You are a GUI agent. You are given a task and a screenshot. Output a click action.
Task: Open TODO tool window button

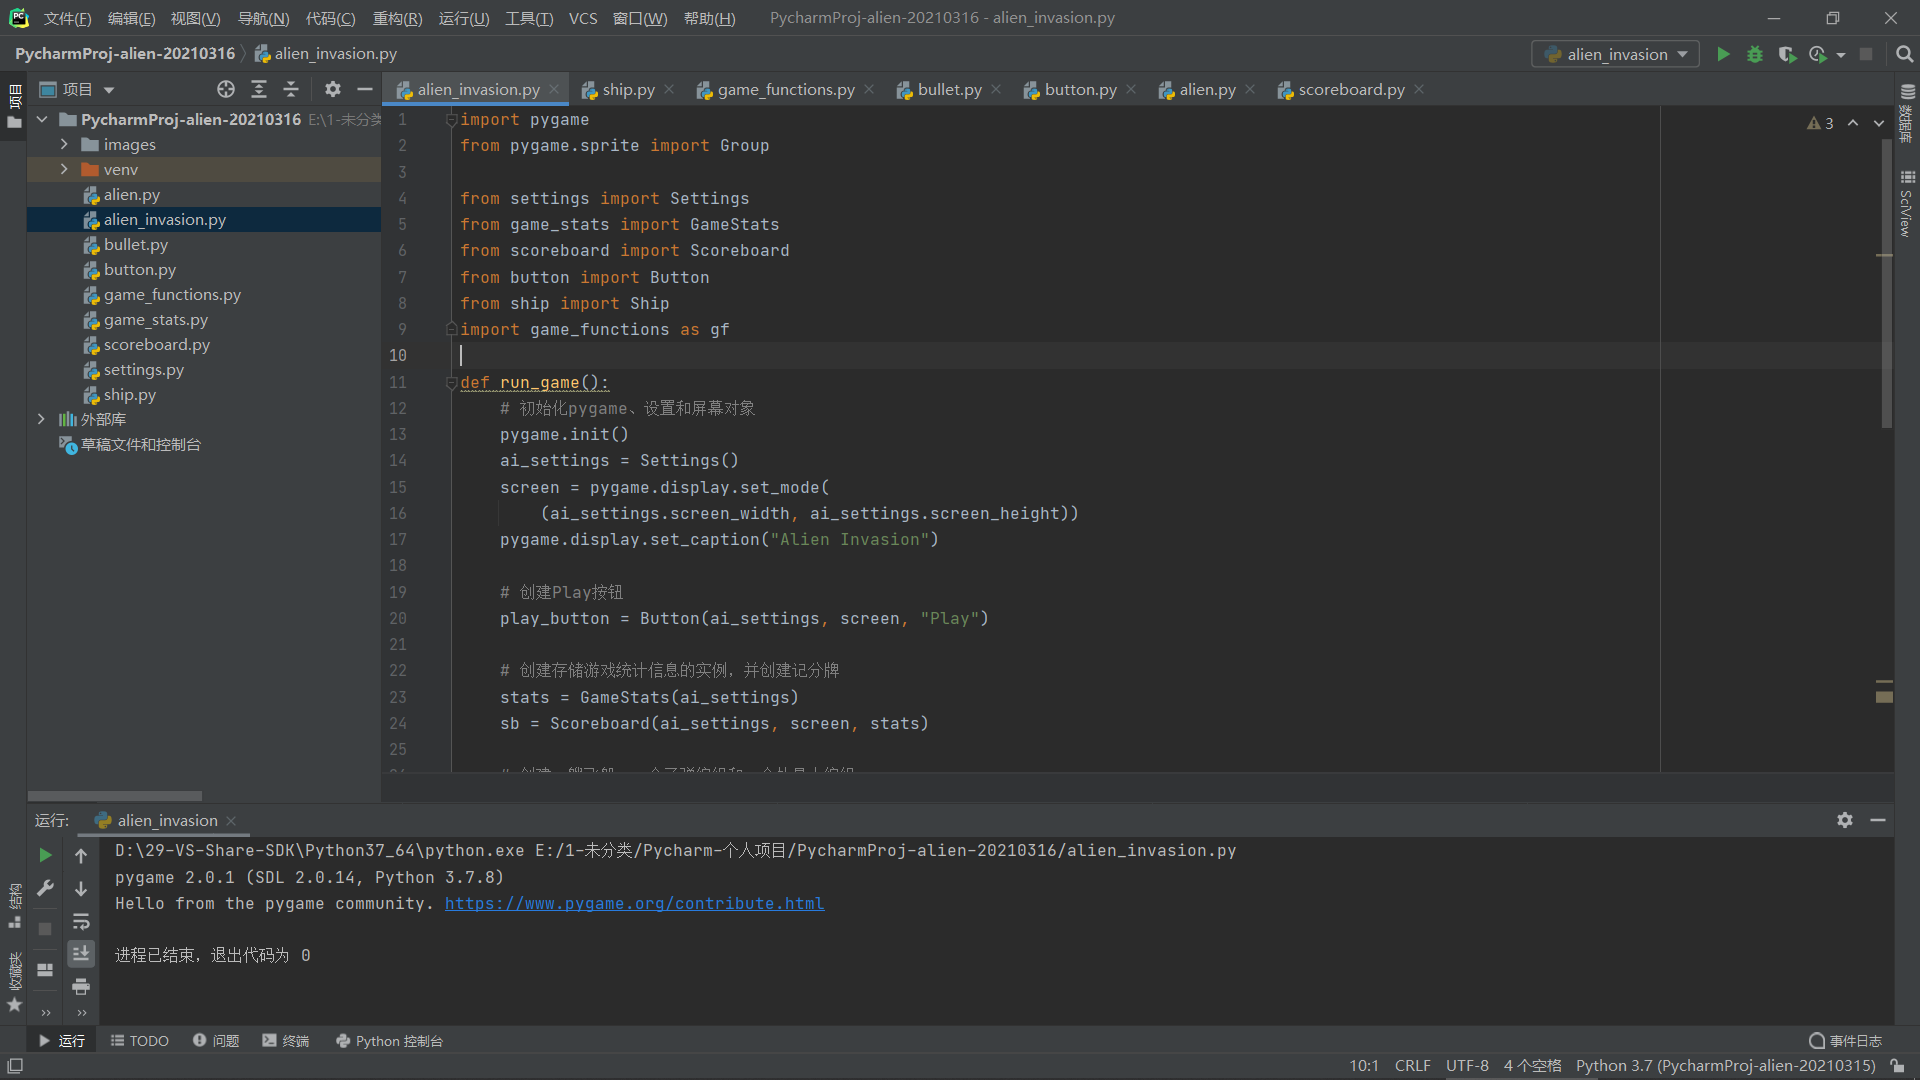point(140,1041)
